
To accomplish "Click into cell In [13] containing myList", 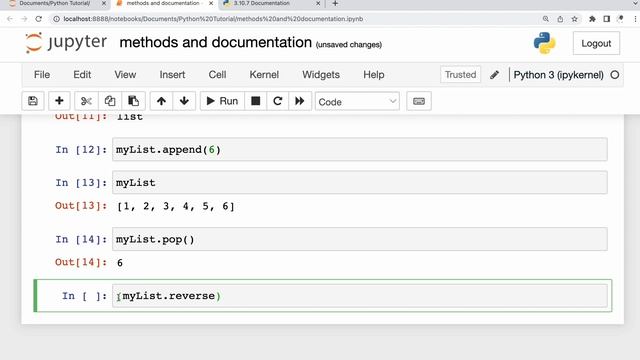I will coord(360,182).
